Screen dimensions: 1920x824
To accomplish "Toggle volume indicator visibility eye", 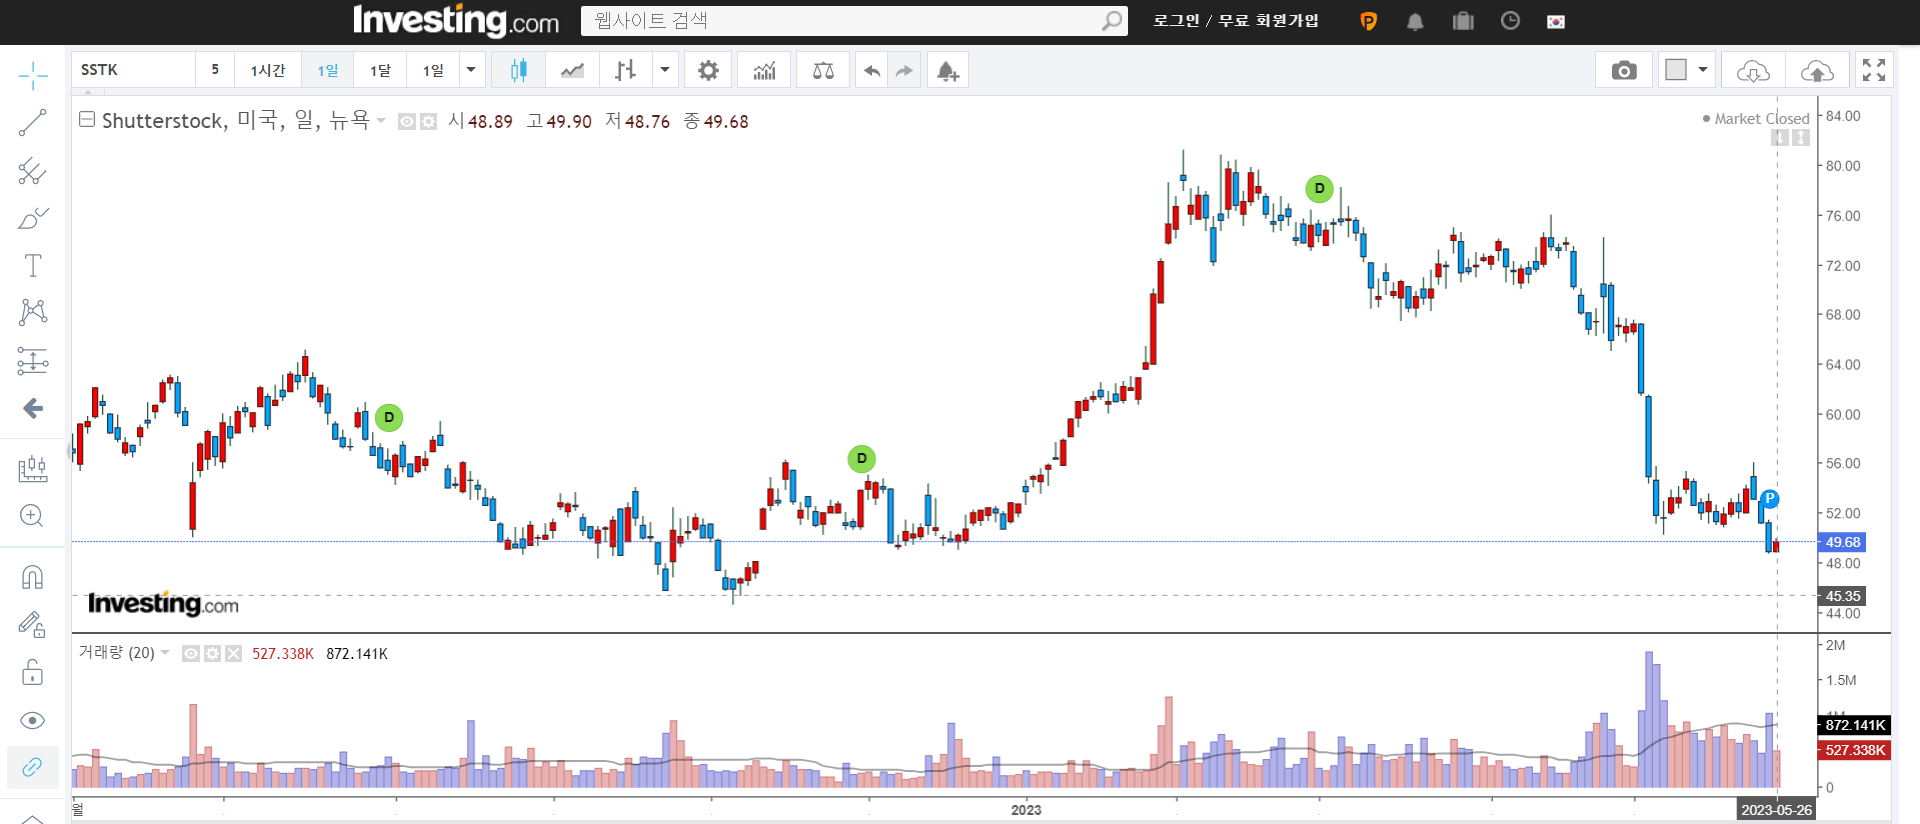I will [191, 653].
